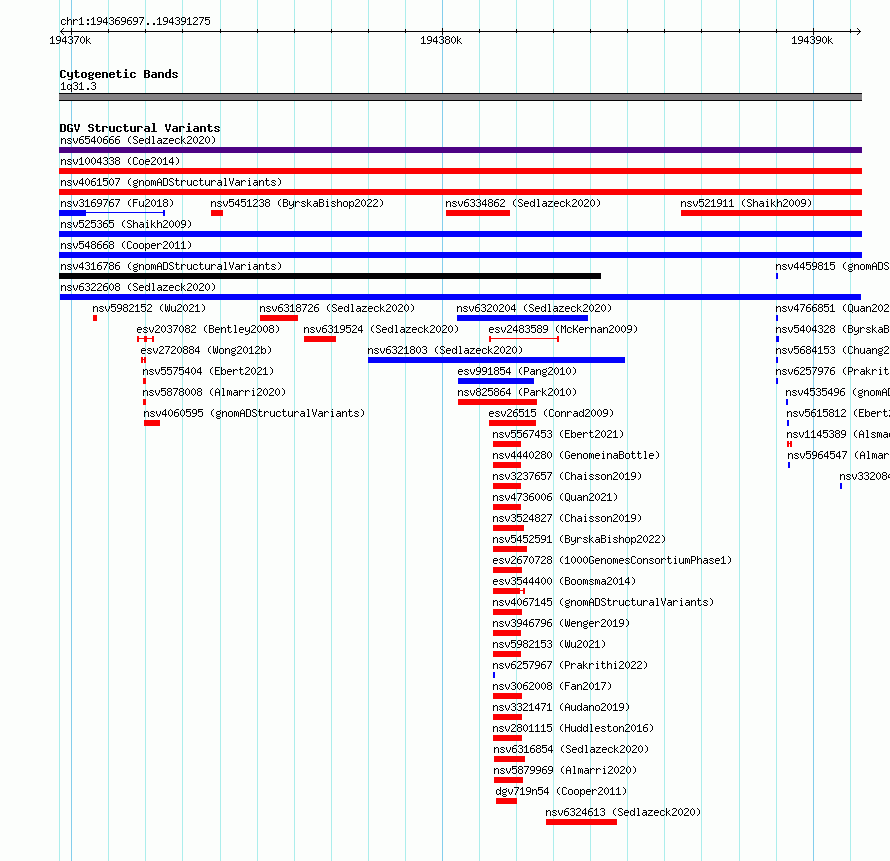Viewport: 890px width, 861px height.
Task: Click the red nsv6324613 variant bar
Action: click(581, 822)
